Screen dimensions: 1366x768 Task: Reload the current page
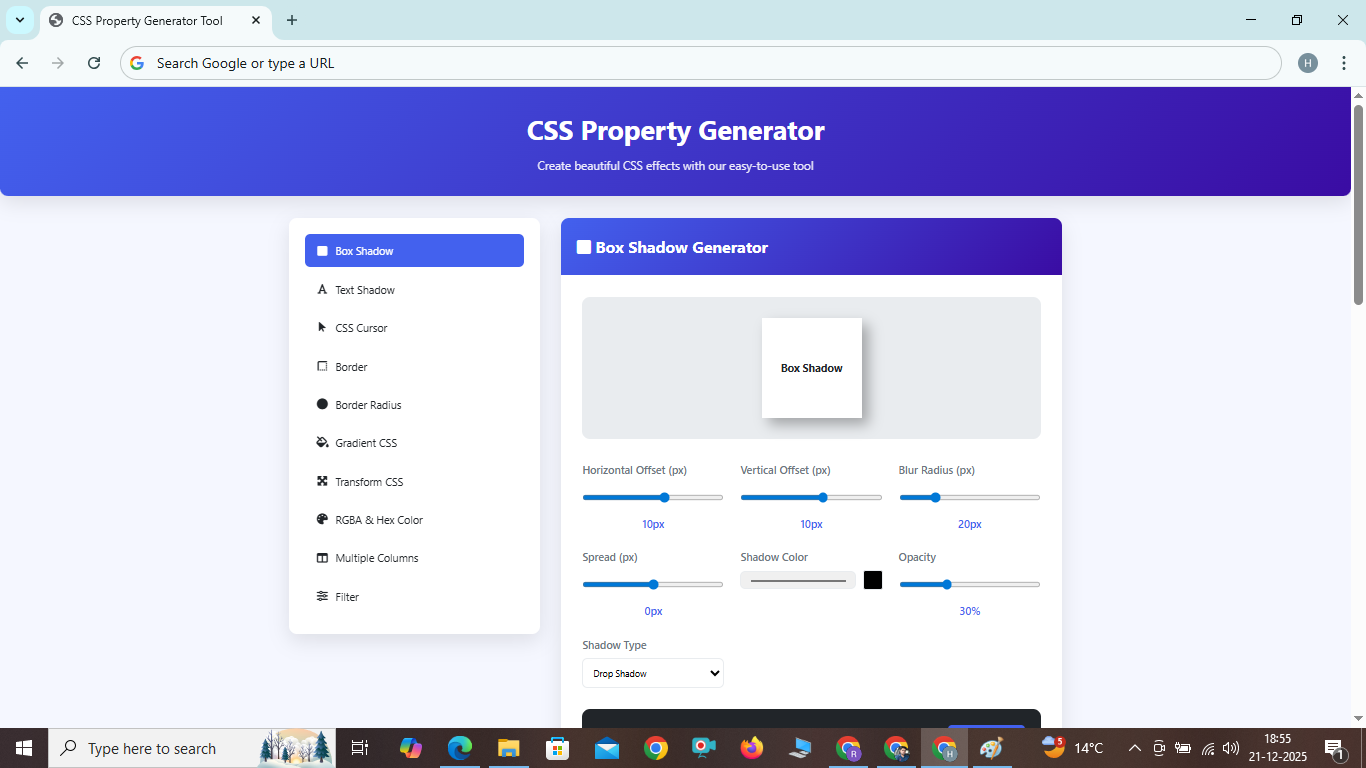[93, 62]
